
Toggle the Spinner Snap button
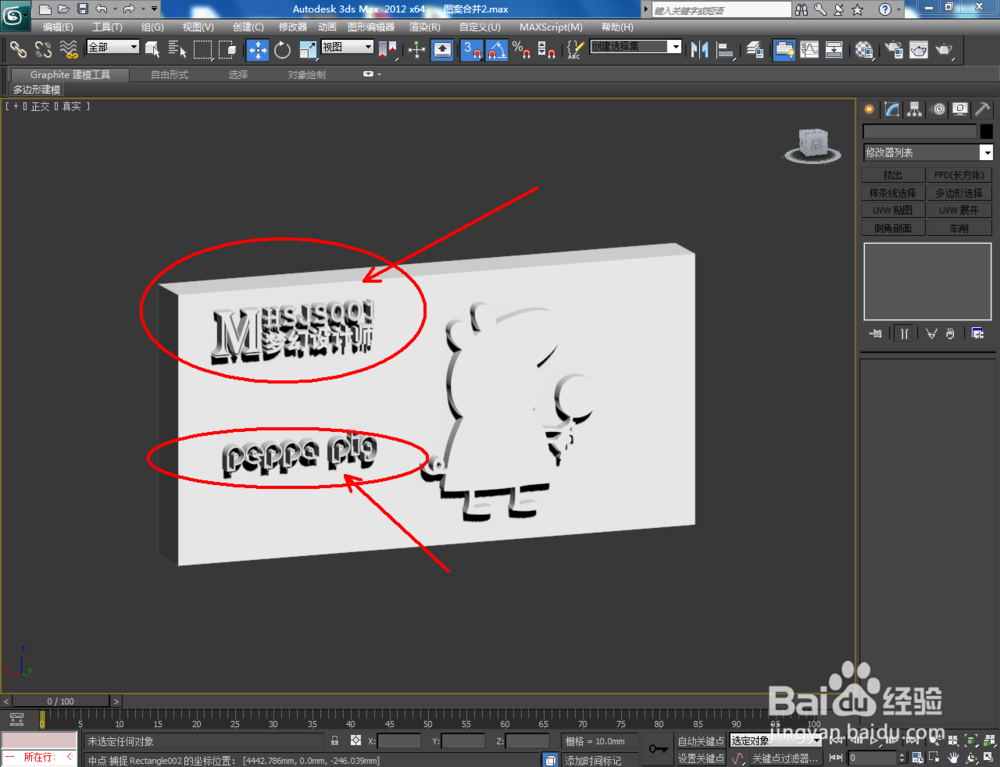[546, 49]
